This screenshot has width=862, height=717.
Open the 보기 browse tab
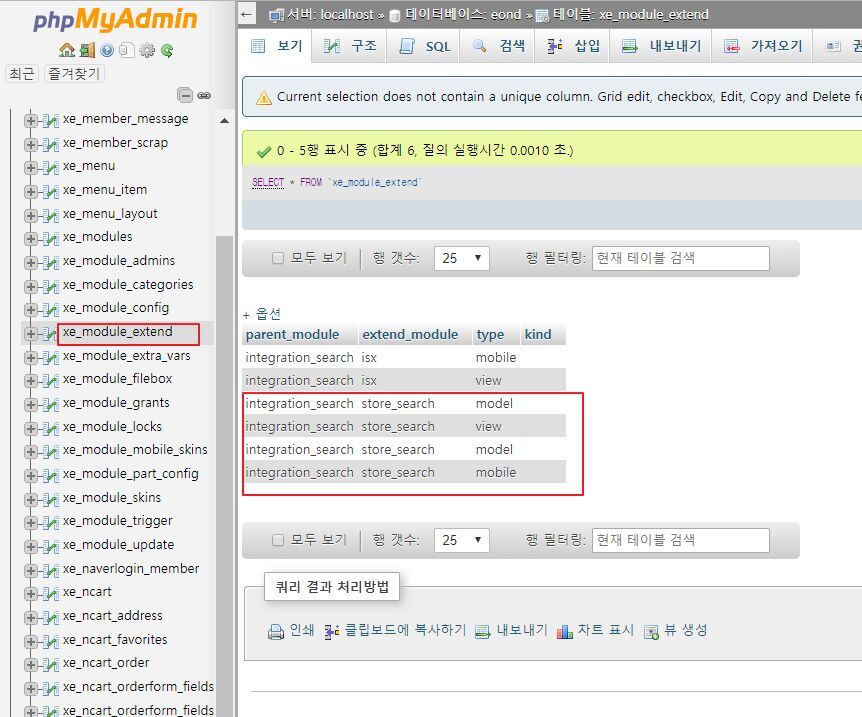(x=276, y=46)
